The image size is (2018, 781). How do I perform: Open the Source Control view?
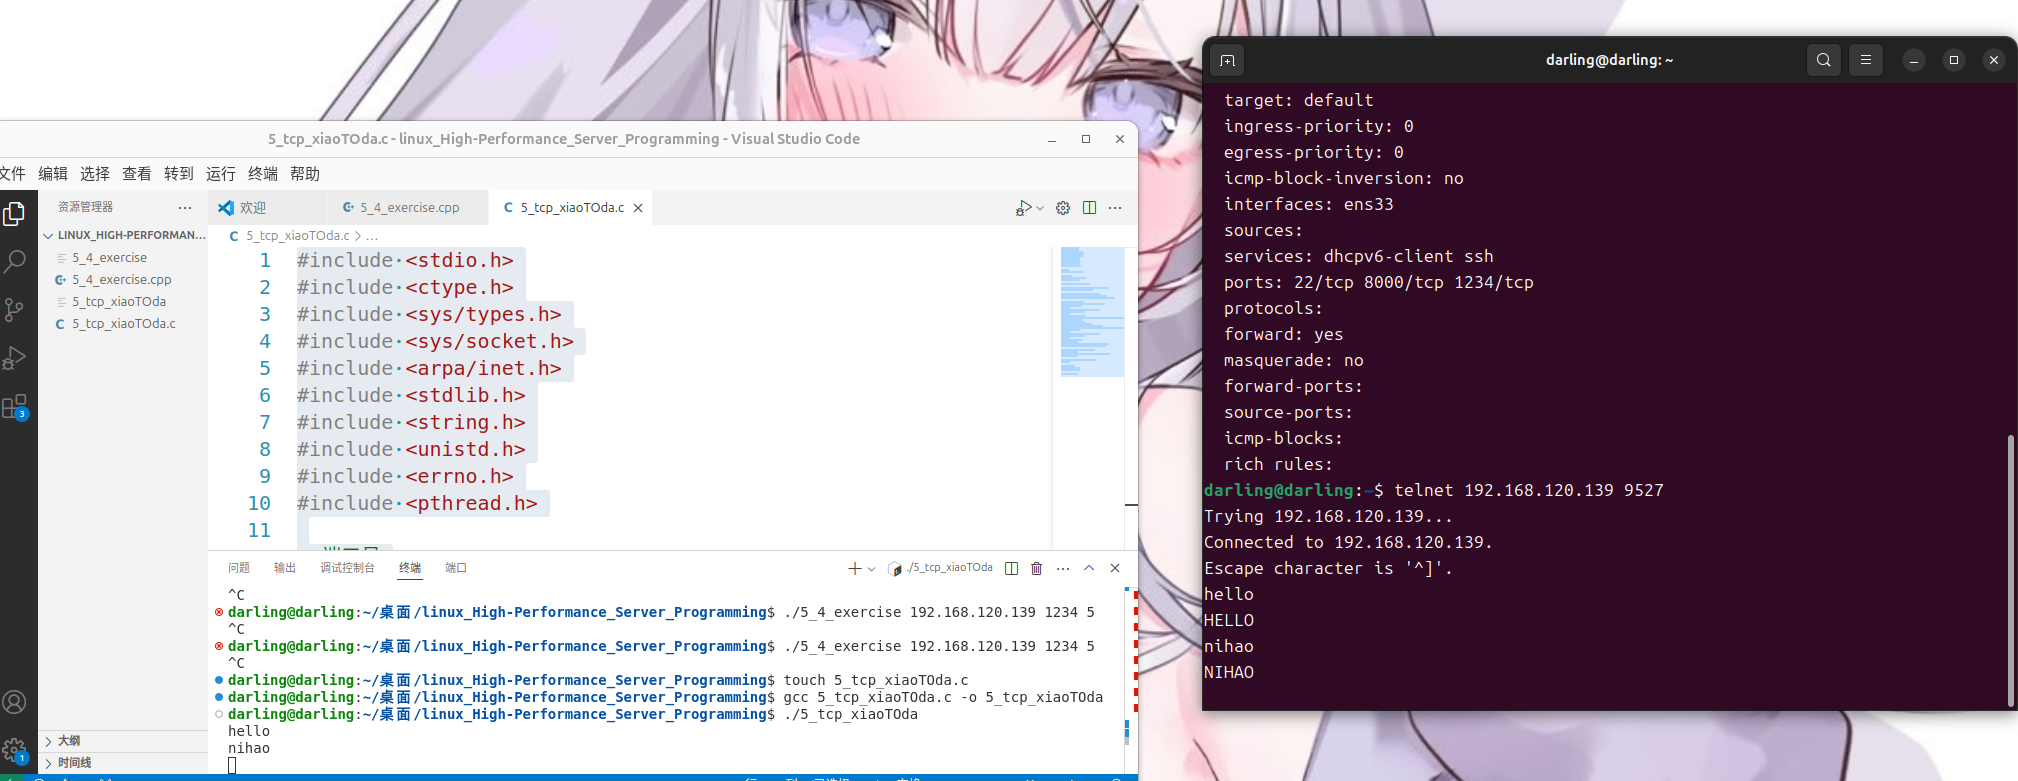(x=14, y=310)
